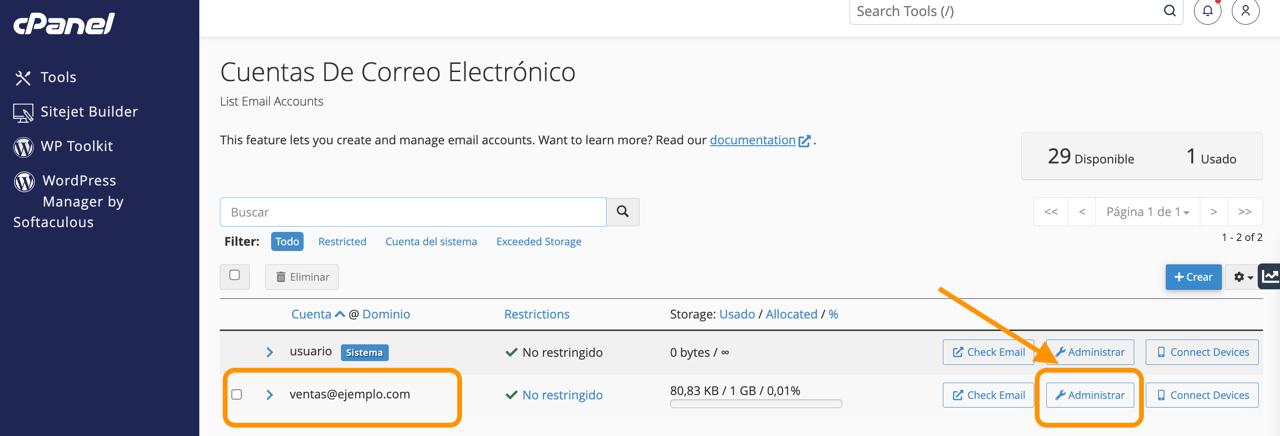Open the statistics chart icon tab
Image resolution: width=1280 pixels, height=436 pixels.
pos(1269,277)
